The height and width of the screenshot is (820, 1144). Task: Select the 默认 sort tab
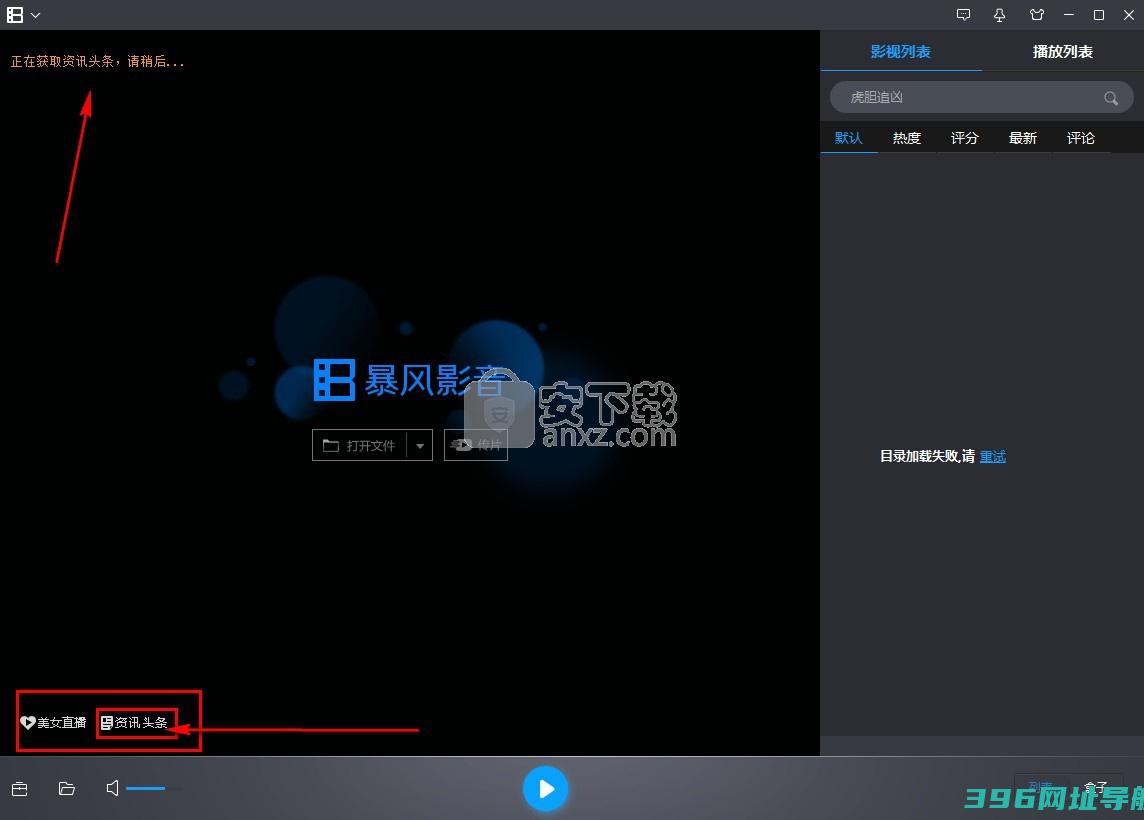click(849, 138)
